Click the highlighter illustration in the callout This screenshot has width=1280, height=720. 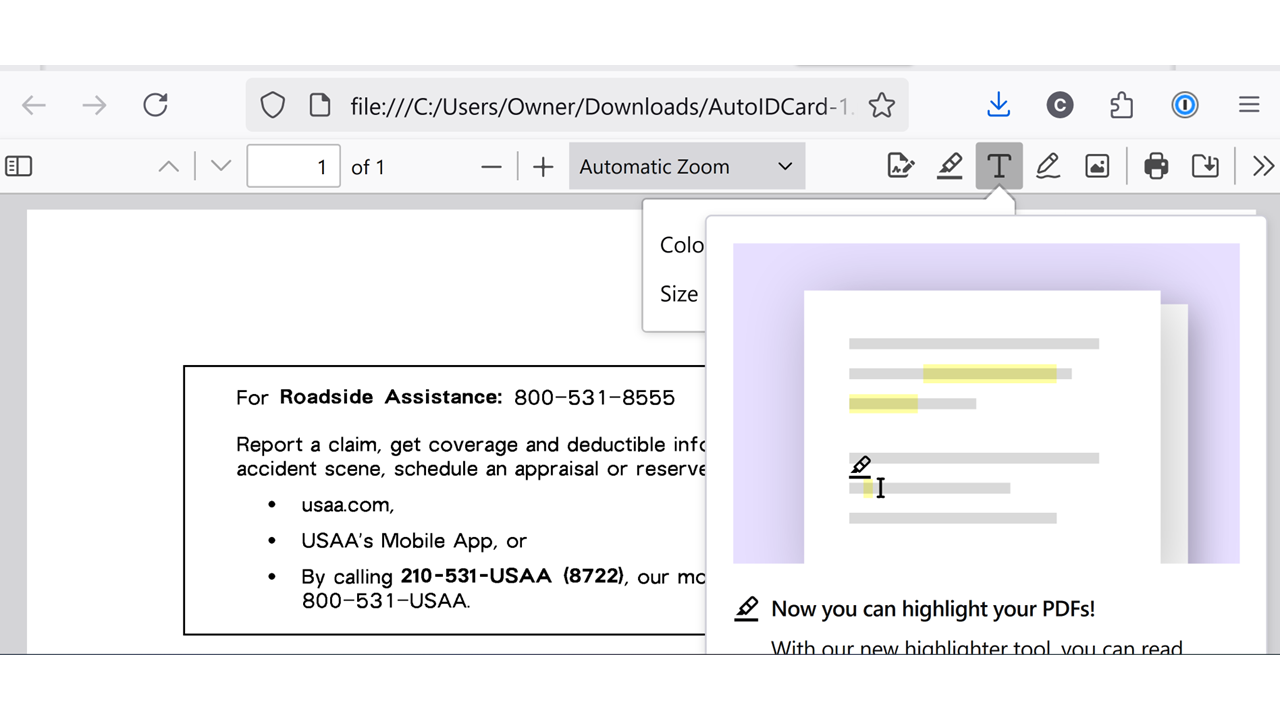point(986,404)
